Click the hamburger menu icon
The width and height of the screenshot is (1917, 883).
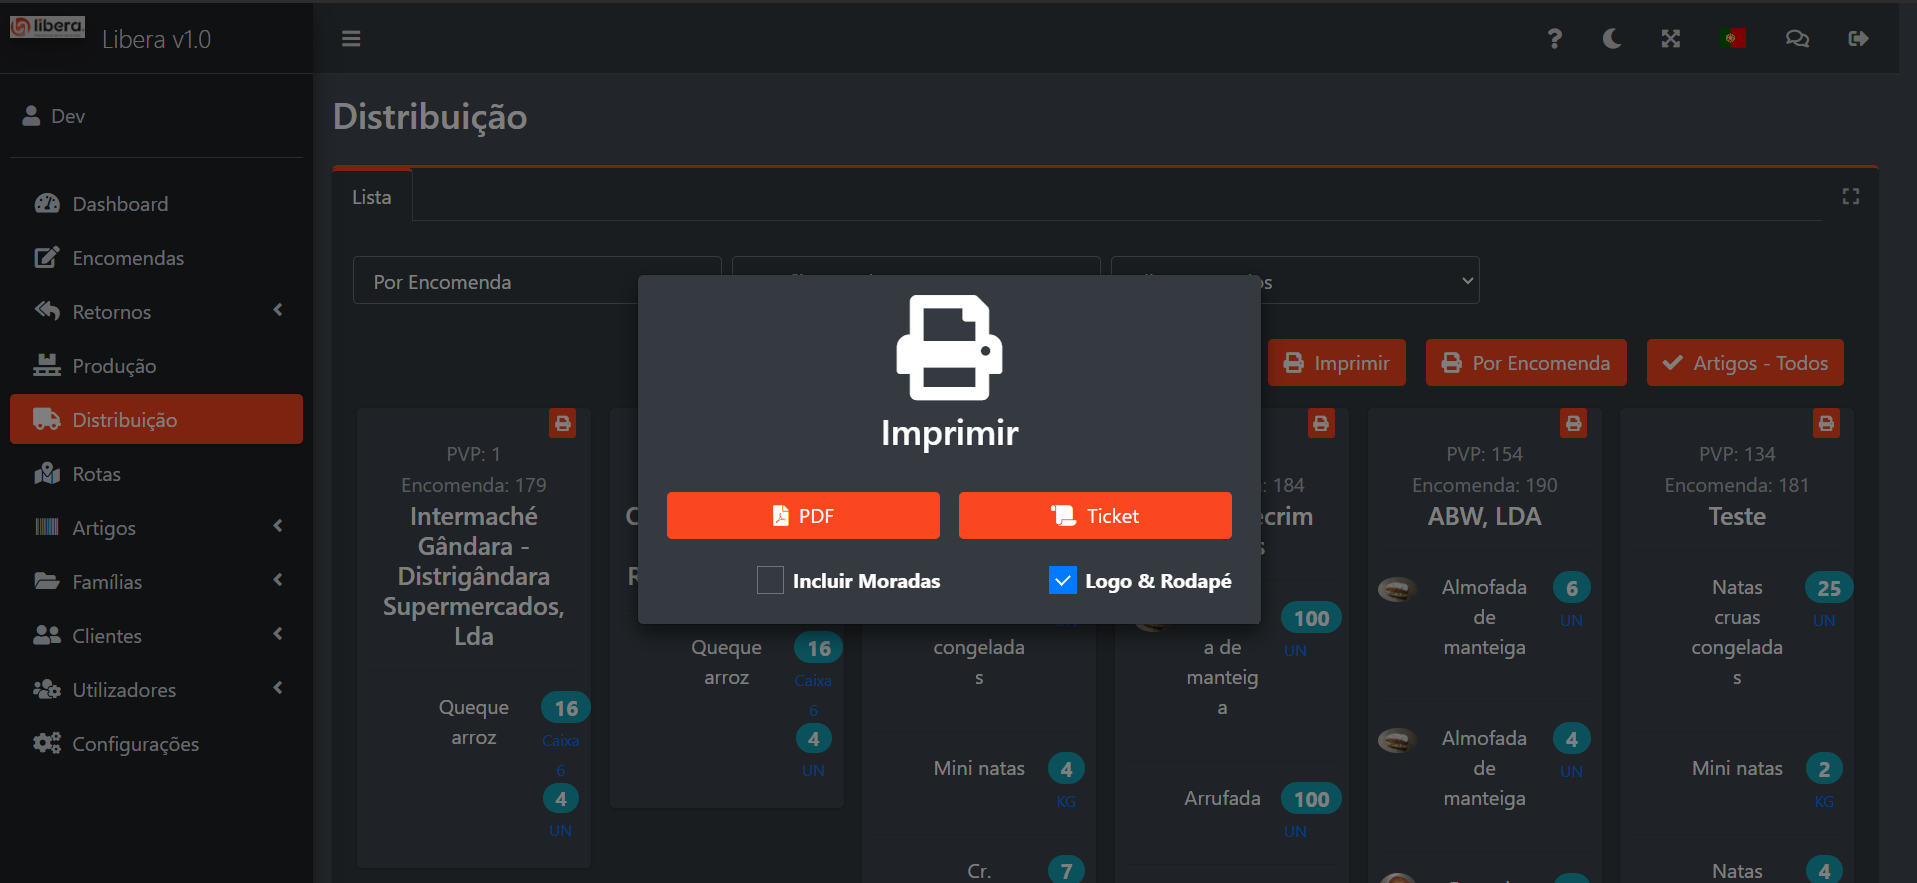pyautogui.click(x=351, y=39)
